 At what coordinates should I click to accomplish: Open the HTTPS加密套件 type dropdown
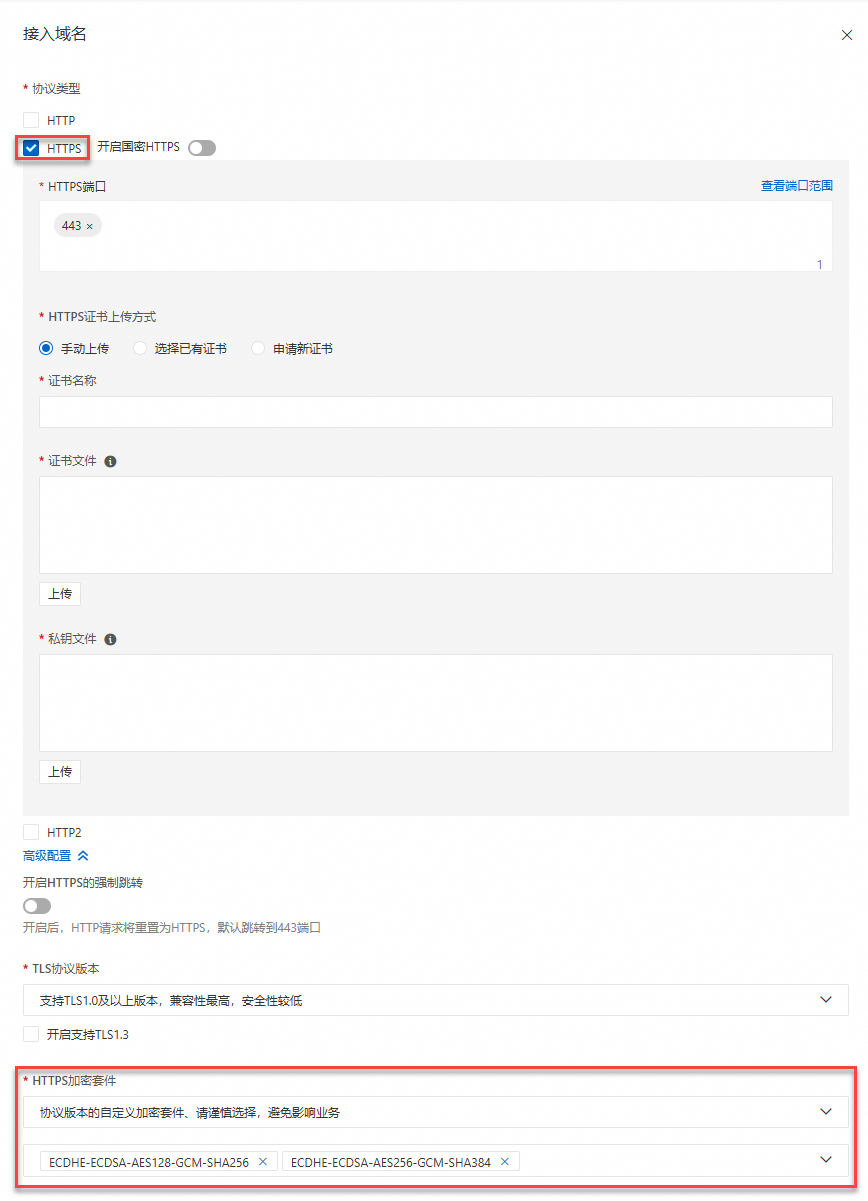coord(436,1112)
